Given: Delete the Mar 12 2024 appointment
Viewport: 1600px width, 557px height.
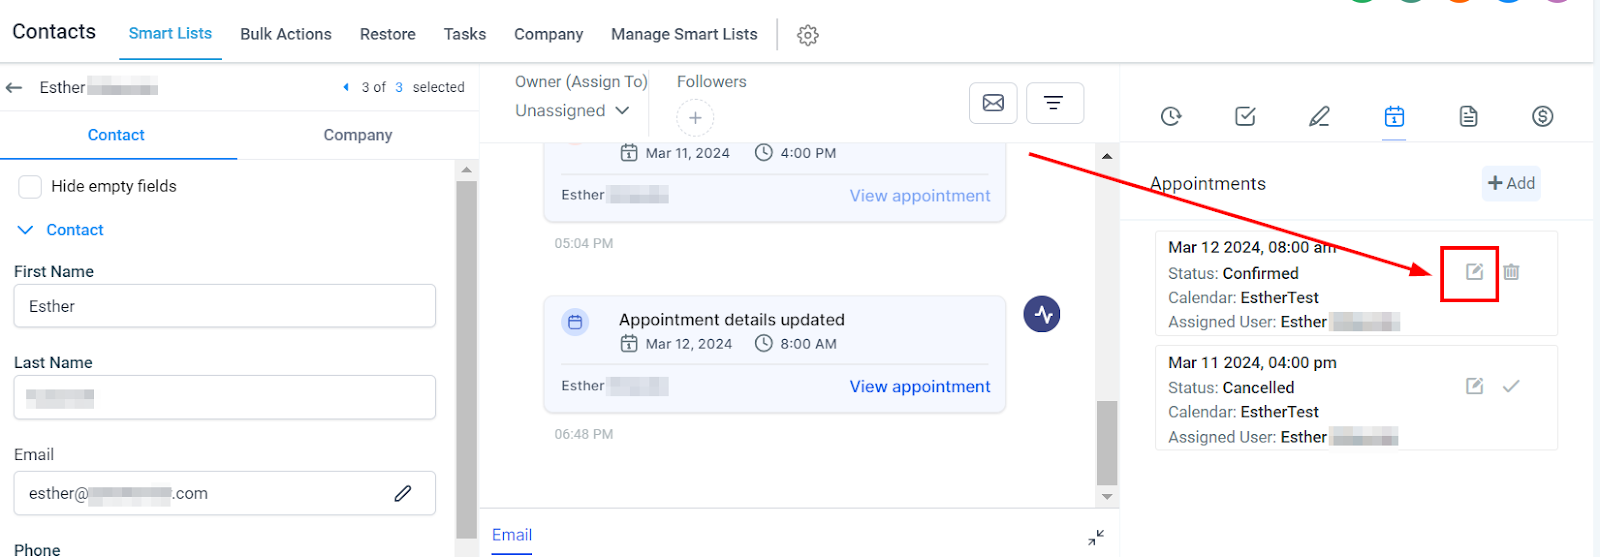Looking at the screenshot, I should [1511, 272].
